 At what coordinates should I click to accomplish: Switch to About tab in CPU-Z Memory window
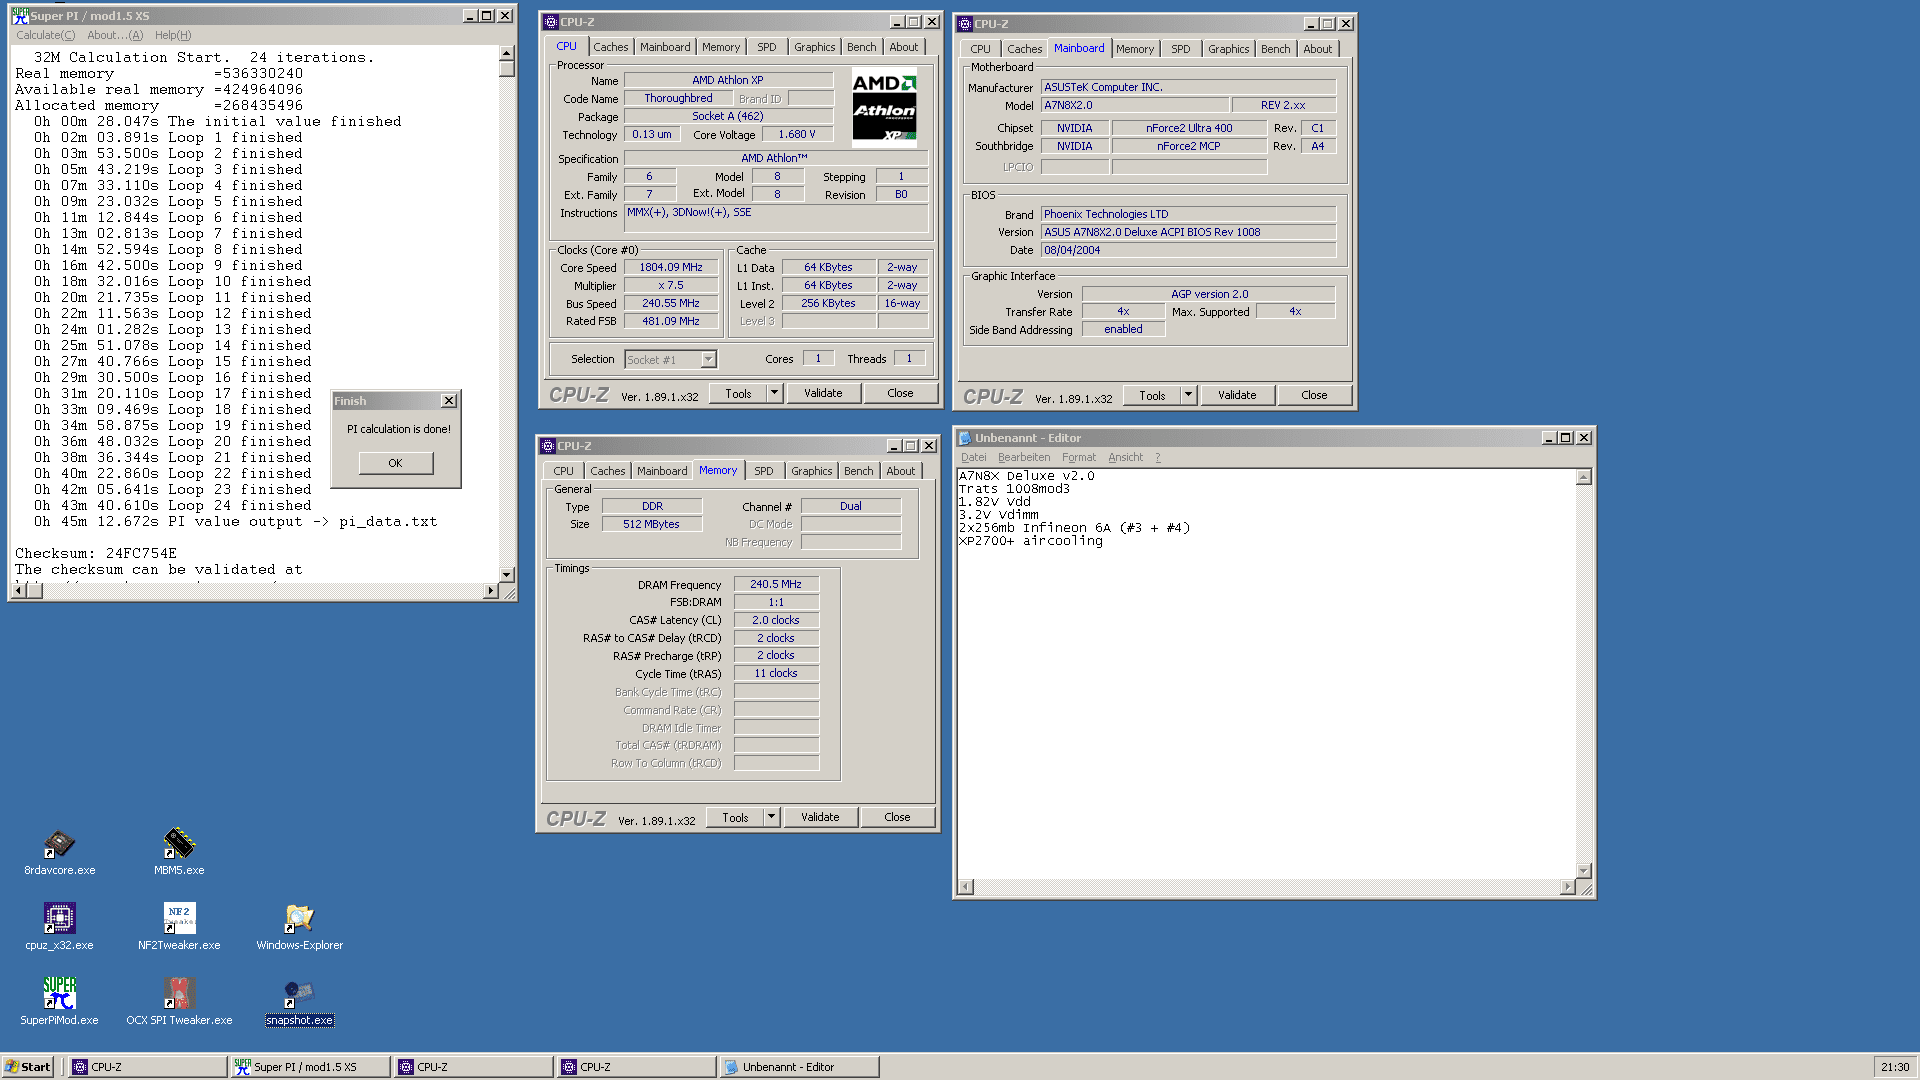click(900, 471)
